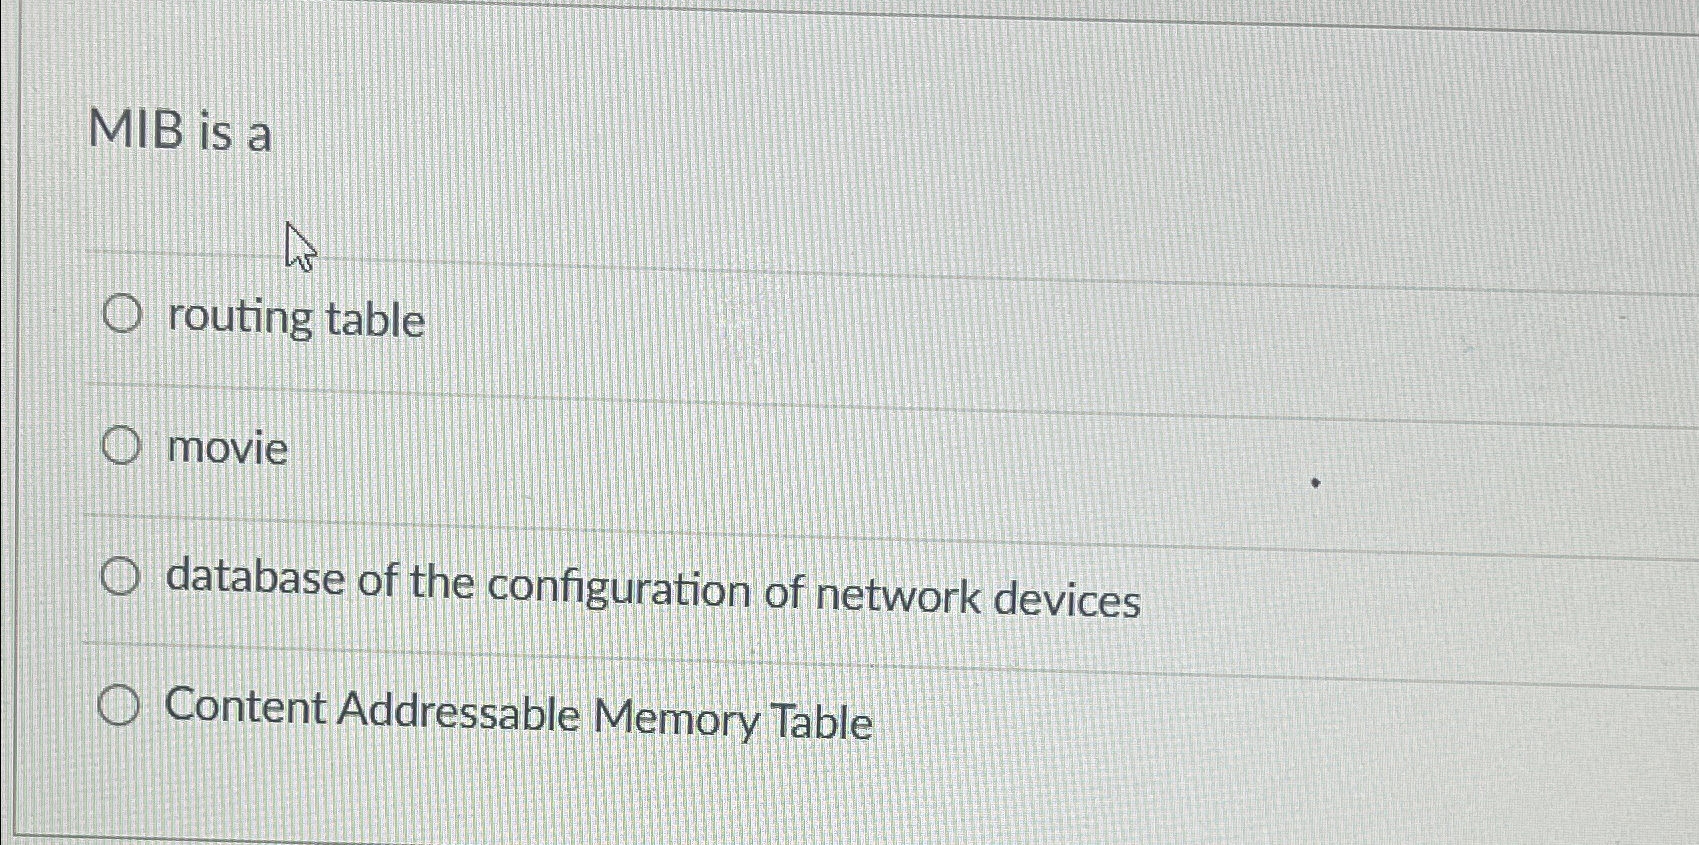Click the small dot near the 'movie' row

pyautogui.click(x=1315, y=481)
